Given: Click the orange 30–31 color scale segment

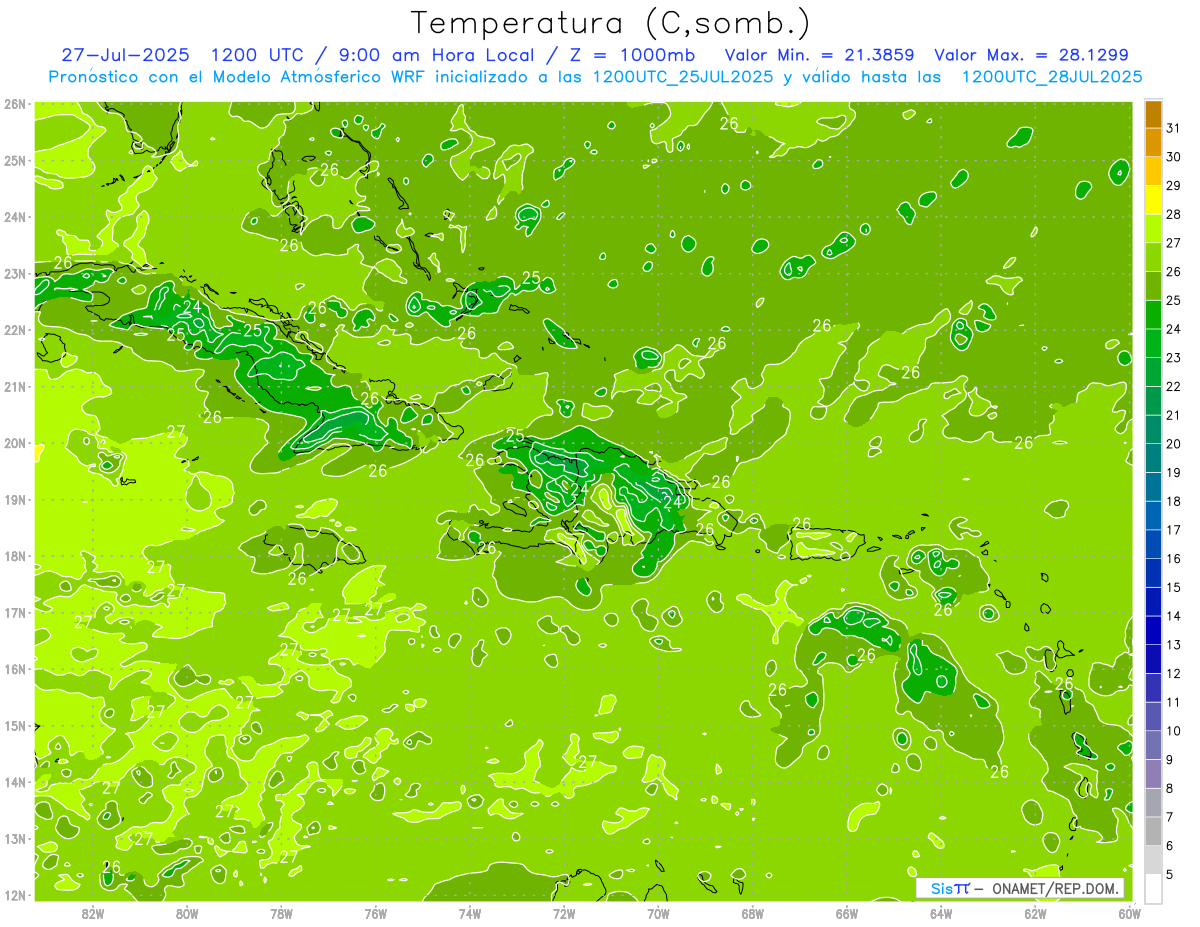Looking at the screenshot, I should [1153, 143].
